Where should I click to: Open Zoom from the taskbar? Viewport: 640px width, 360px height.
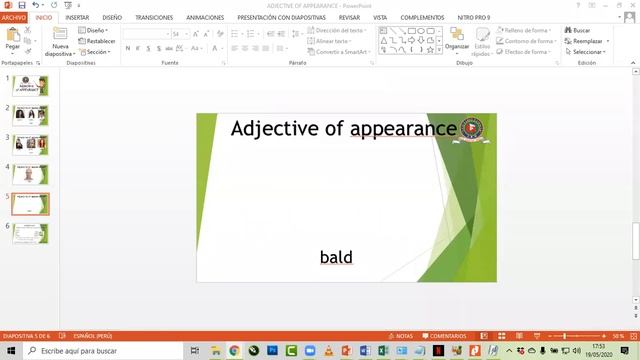[x=310, y=351]
